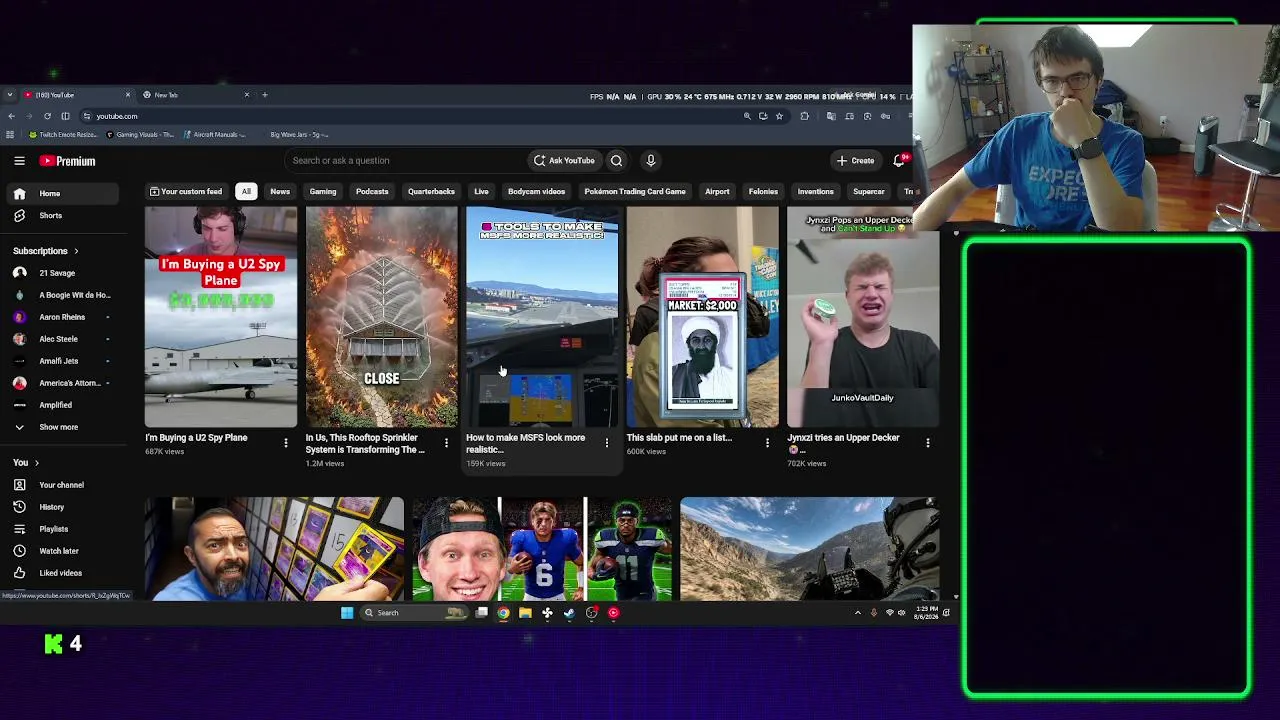Viewport: 1280px width, 720px height.
Task: Open the MARKET: $2,000 slab short thumbnail
Action: [x=702, y=317]
